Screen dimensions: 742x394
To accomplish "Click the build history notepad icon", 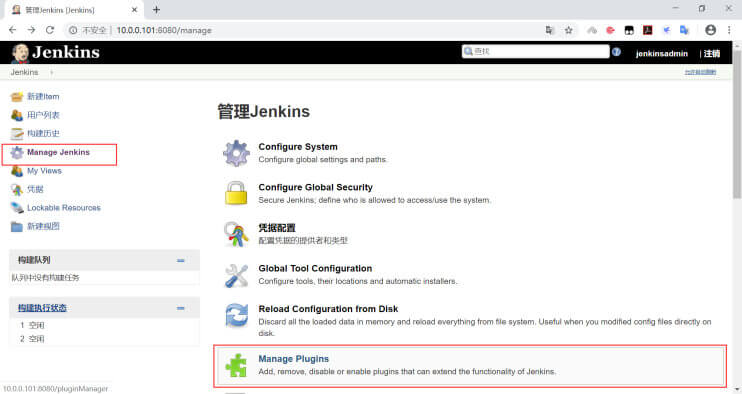I will point(17,134).
